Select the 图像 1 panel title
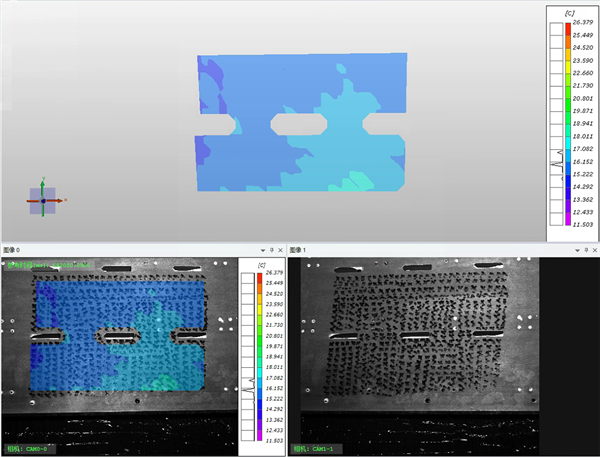 [300, 248]
